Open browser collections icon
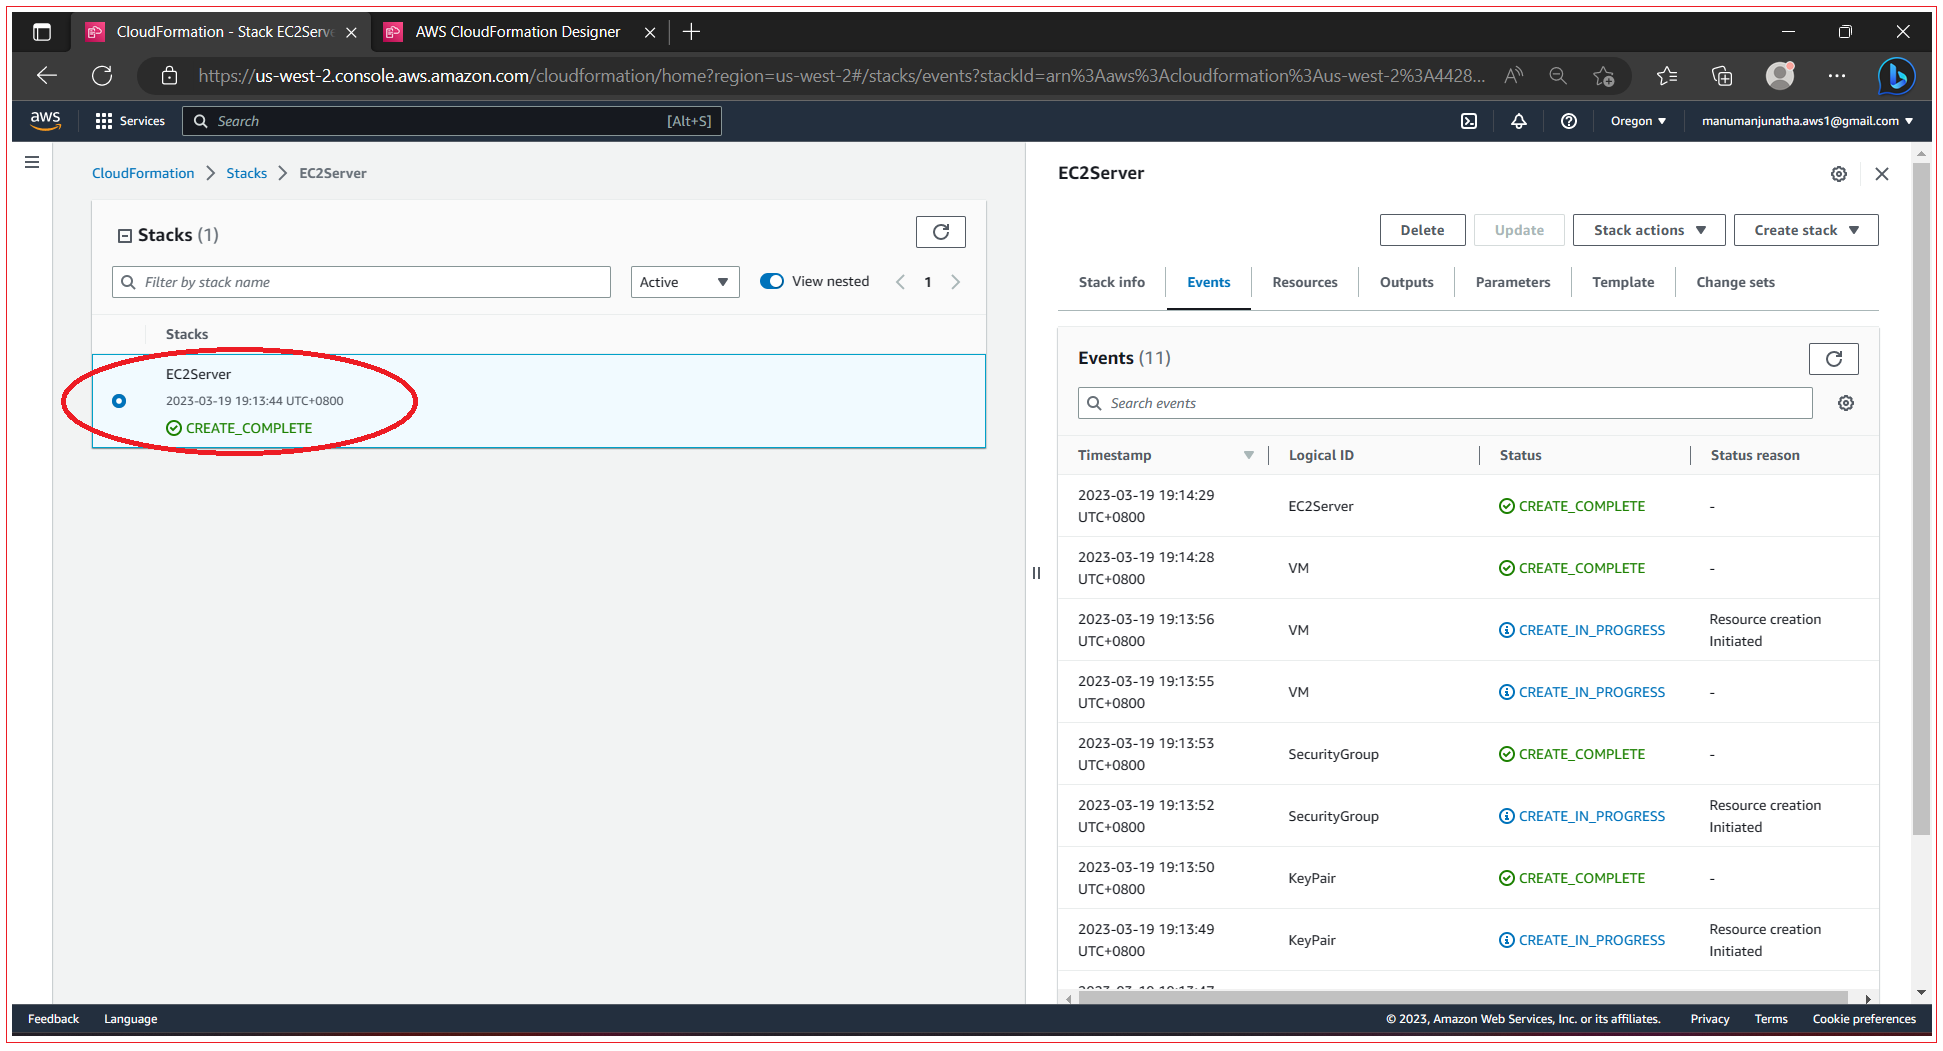The image size is (1943, 1051). coord(1721,76)
